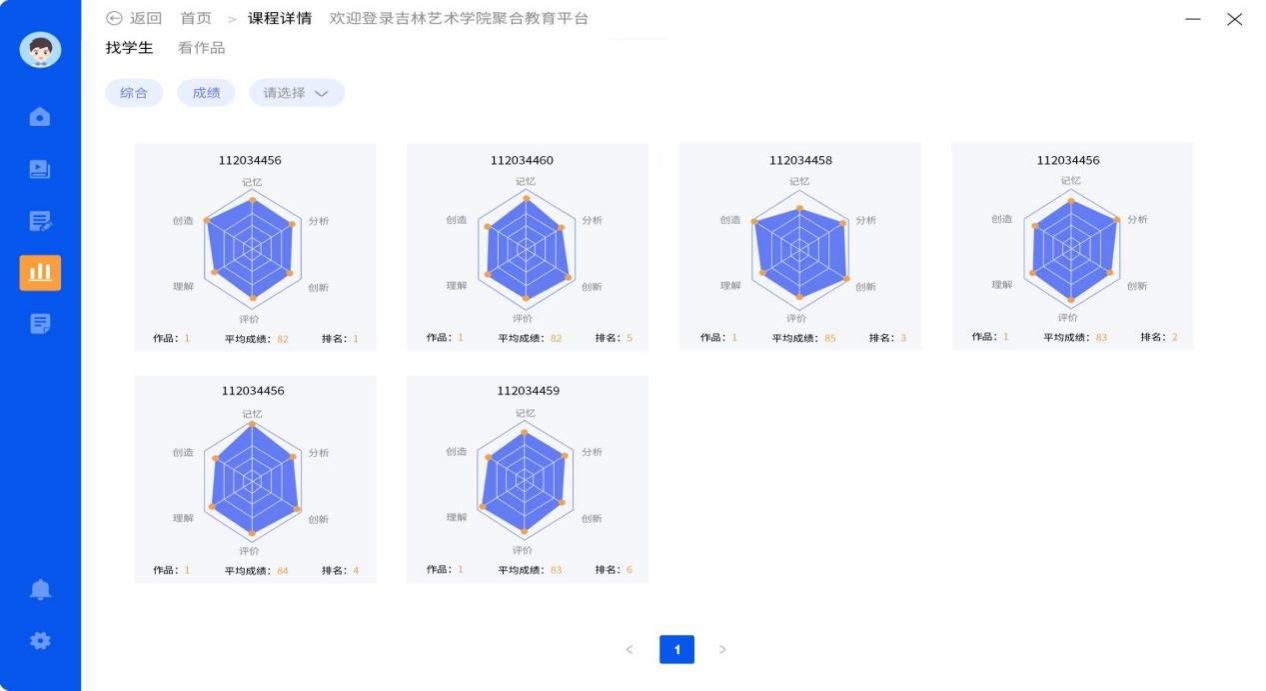
Task: Open the notes document sidebar icon
Action: tap(40, 323)
